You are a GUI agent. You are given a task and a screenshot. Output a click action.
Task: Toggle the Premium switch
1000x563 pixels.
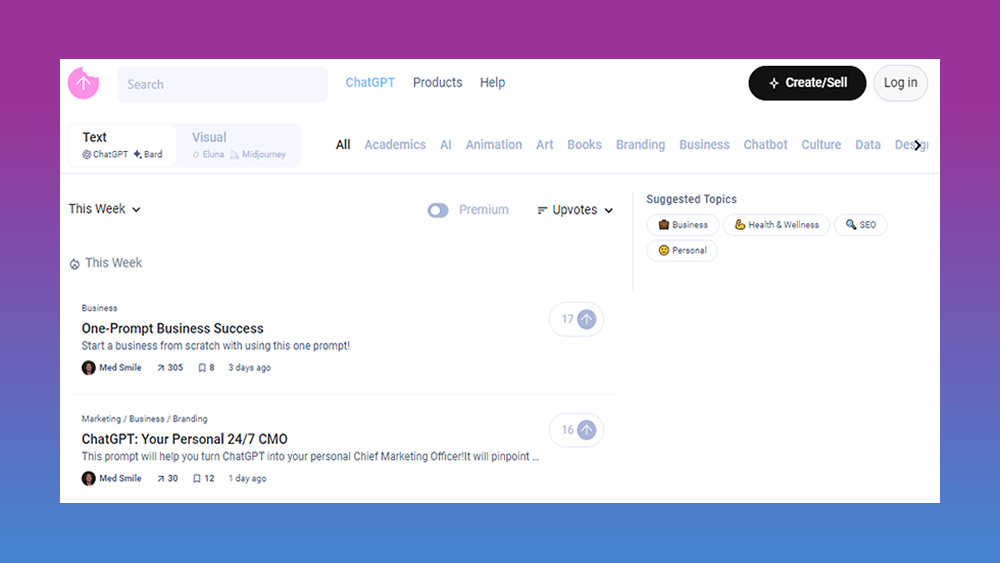click(x=438, y=210)
